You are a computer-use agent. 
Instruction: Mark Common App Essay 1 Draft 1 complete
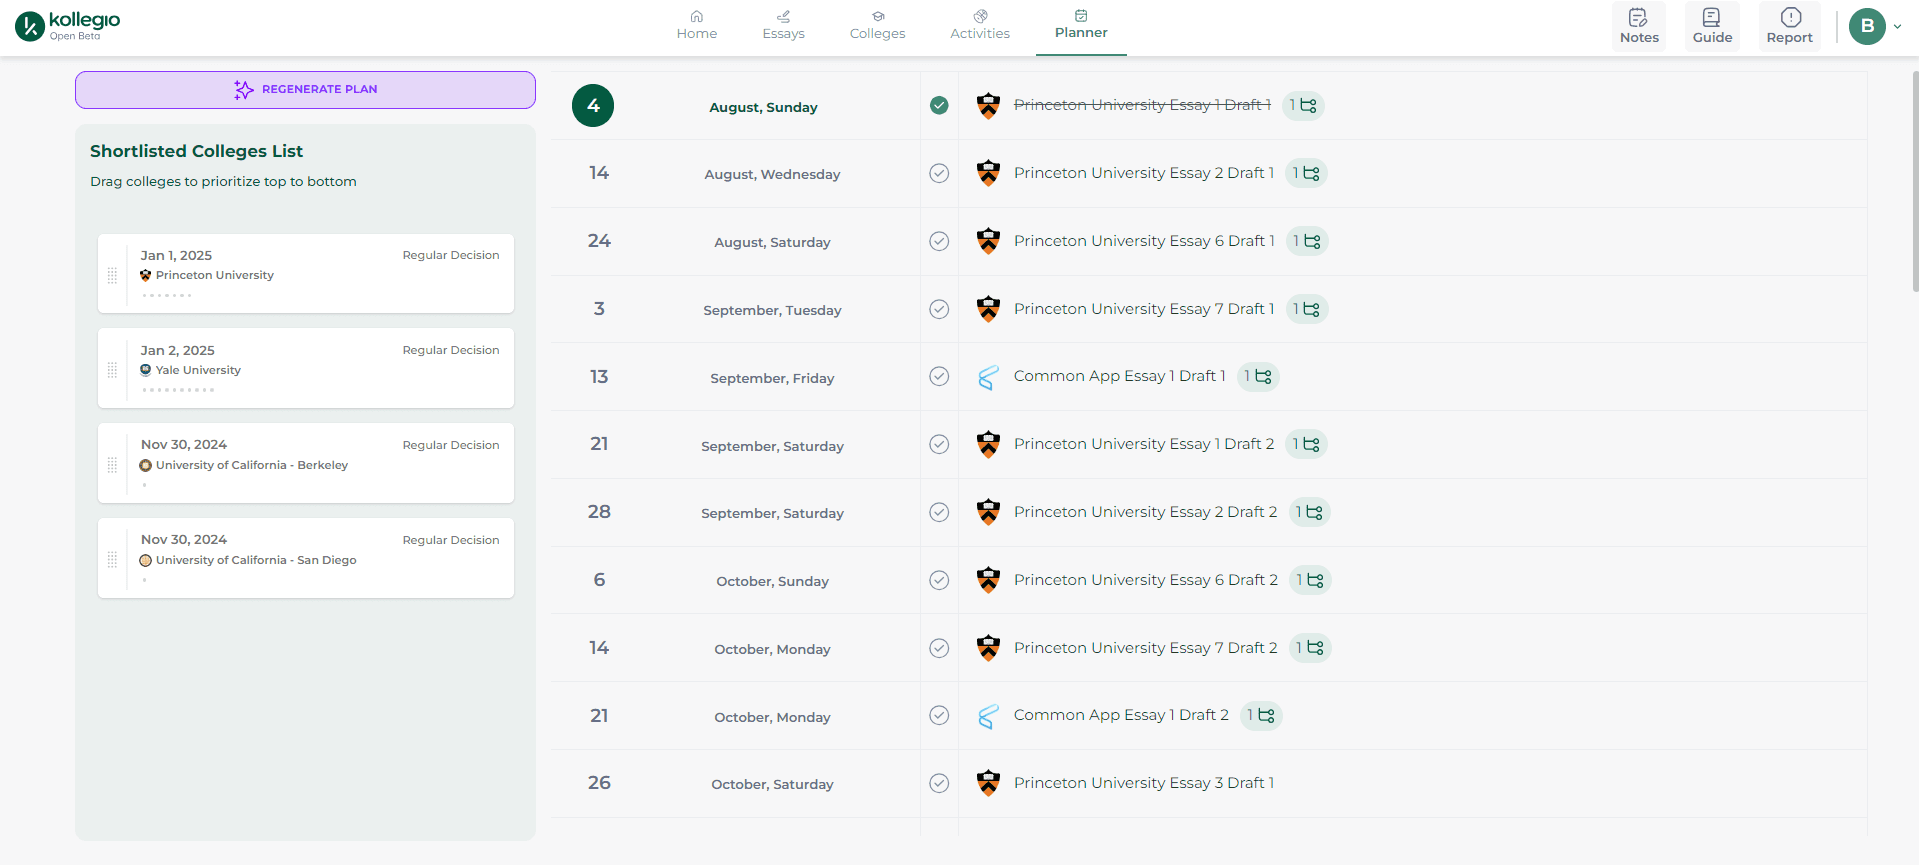coord(939,376)
